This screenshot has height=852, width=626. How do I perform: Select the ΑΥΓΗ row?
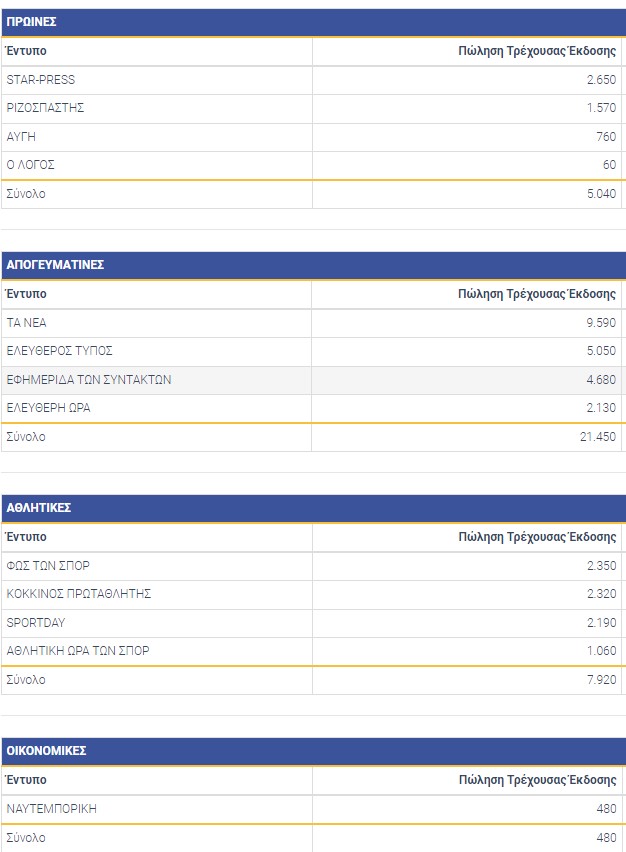(x=21, y=136)
